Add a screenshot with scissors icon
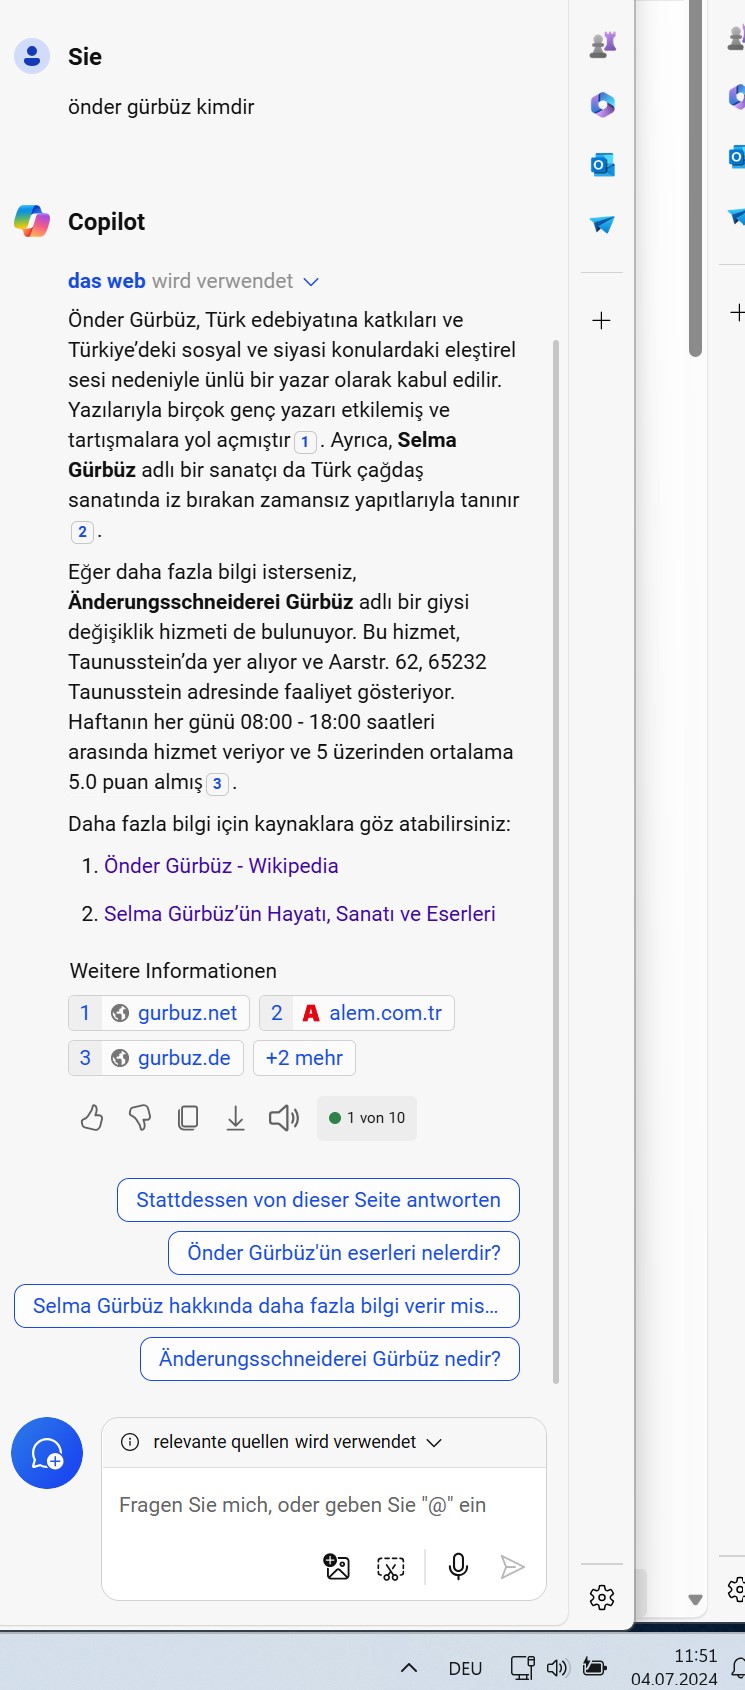The width and height of the screenshot is (745, 1690). coord(390,1567)
